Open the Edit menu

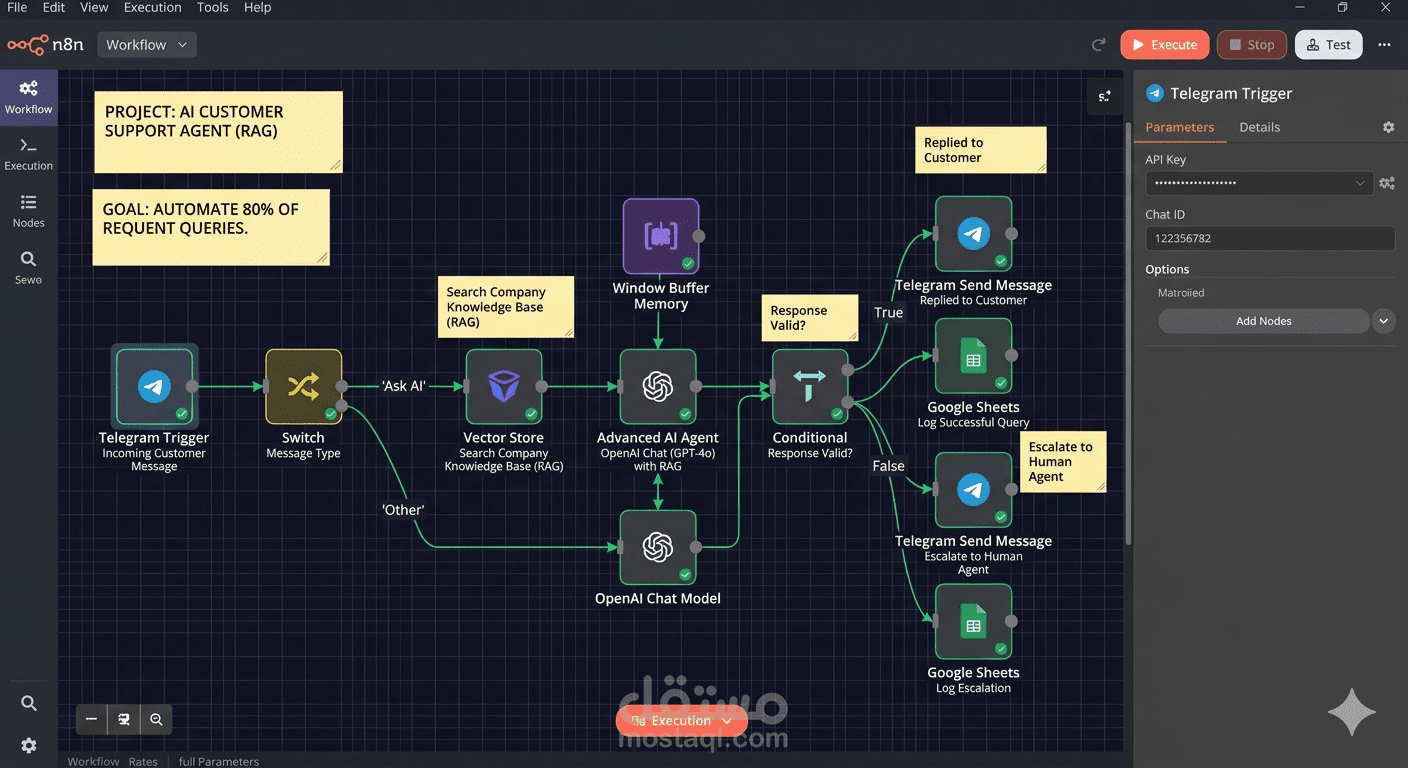(54, 7)
